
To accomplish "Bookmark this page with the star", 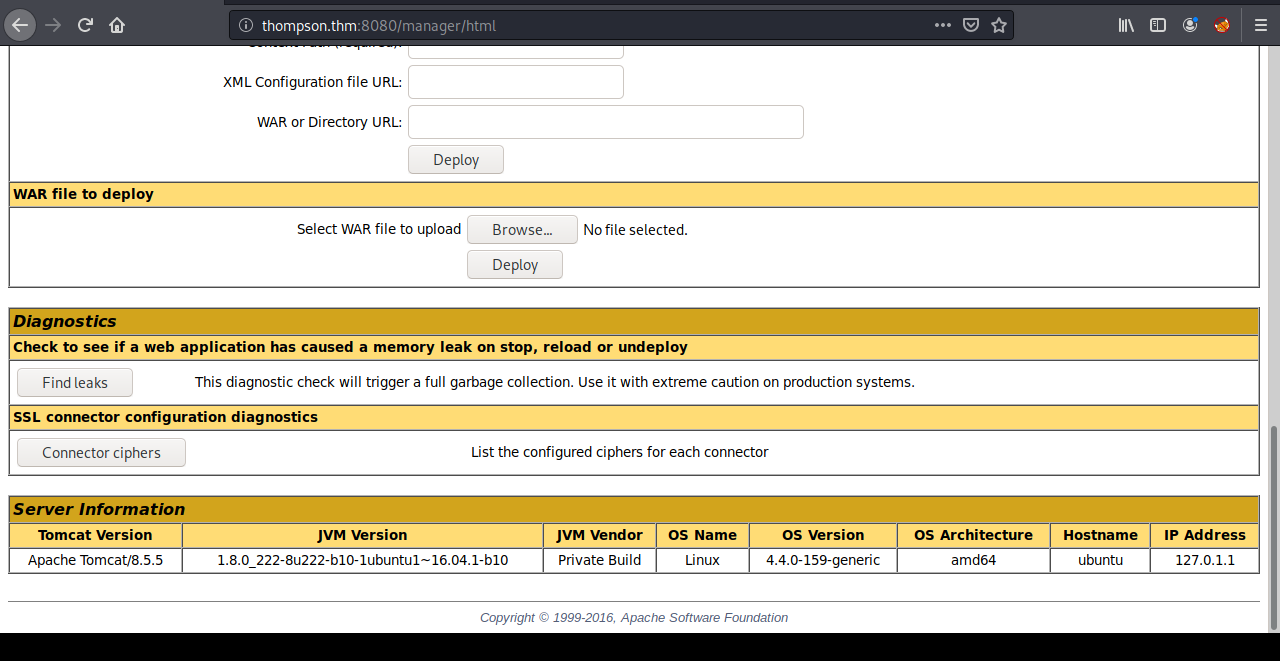I will pyautogui.click(x=998, y=25).
